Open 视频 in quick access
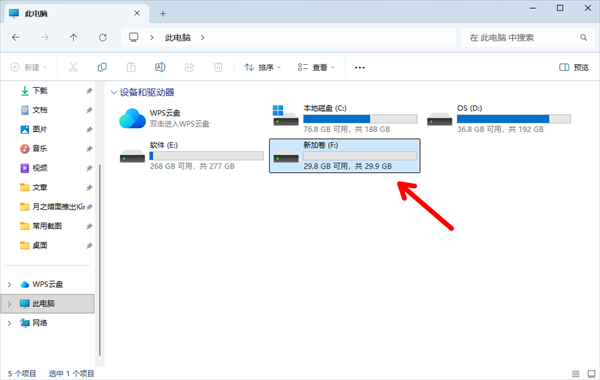 point(40,168)
